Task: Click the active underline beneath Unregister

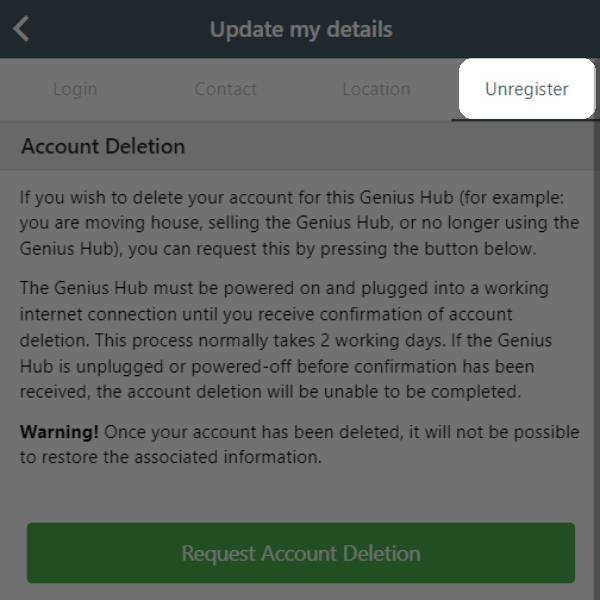Action: pos(525,120)
